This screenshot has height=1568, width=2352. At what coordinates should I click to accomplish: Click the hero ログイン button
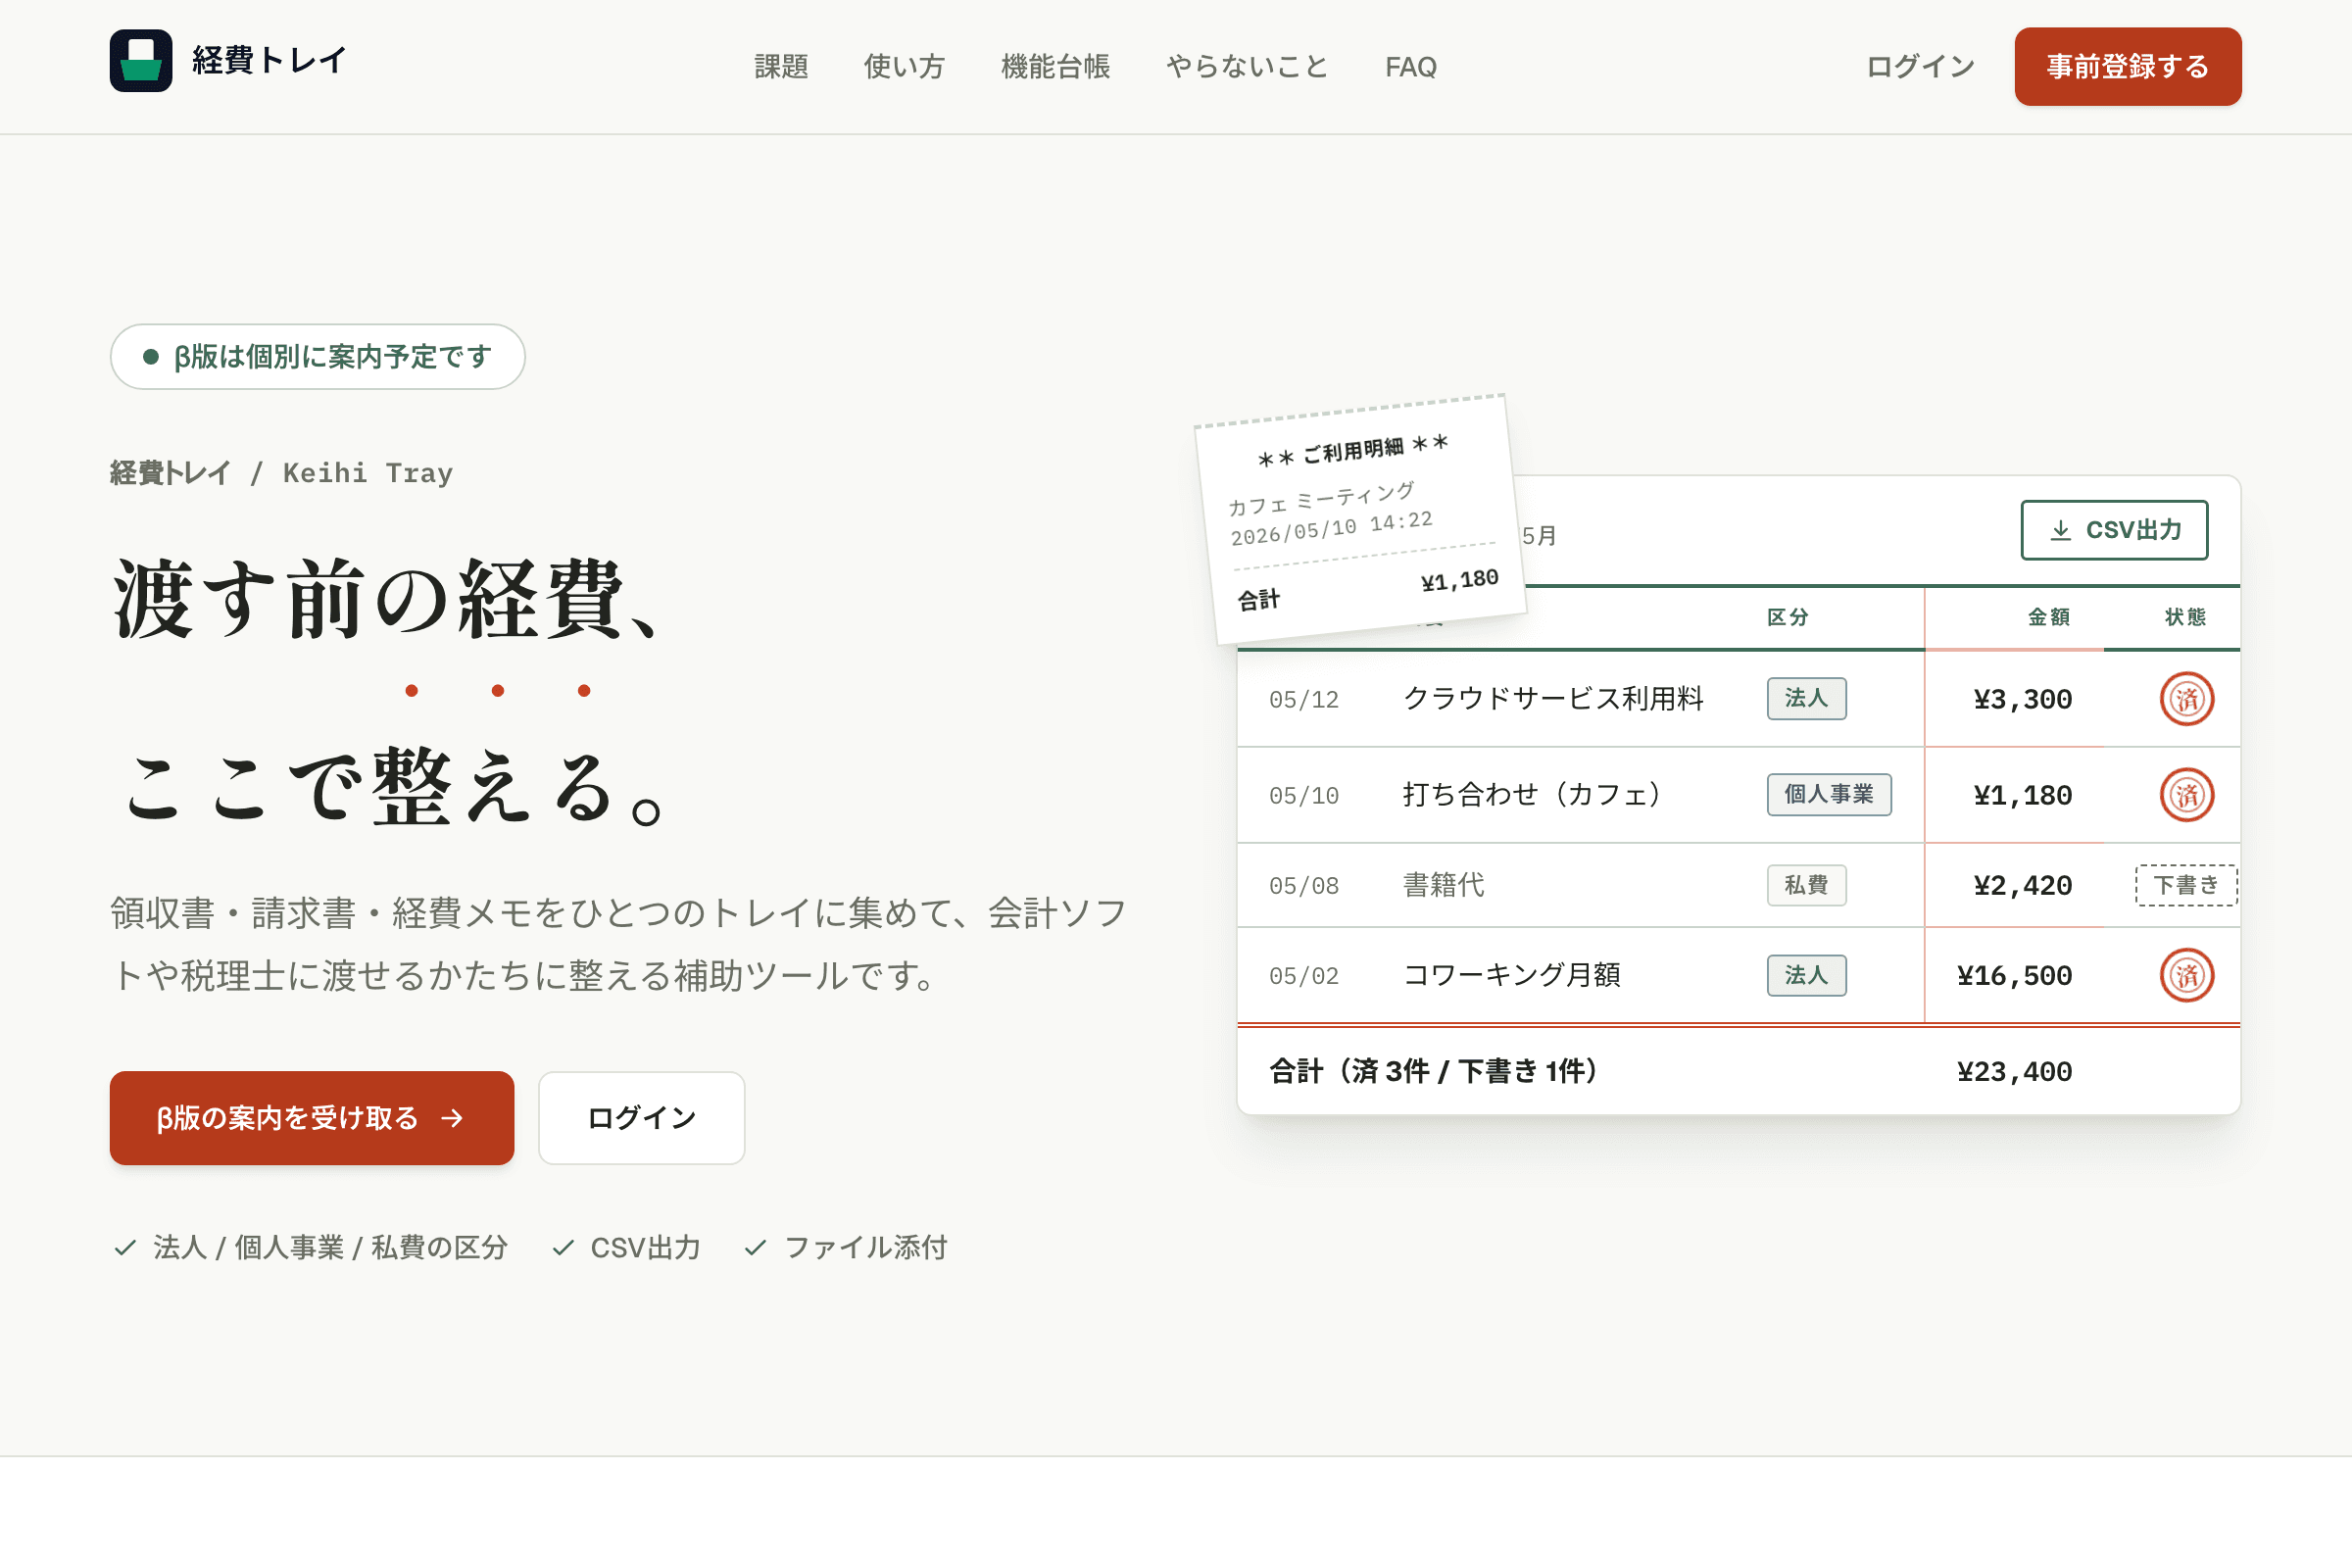tap(642, 1118)
